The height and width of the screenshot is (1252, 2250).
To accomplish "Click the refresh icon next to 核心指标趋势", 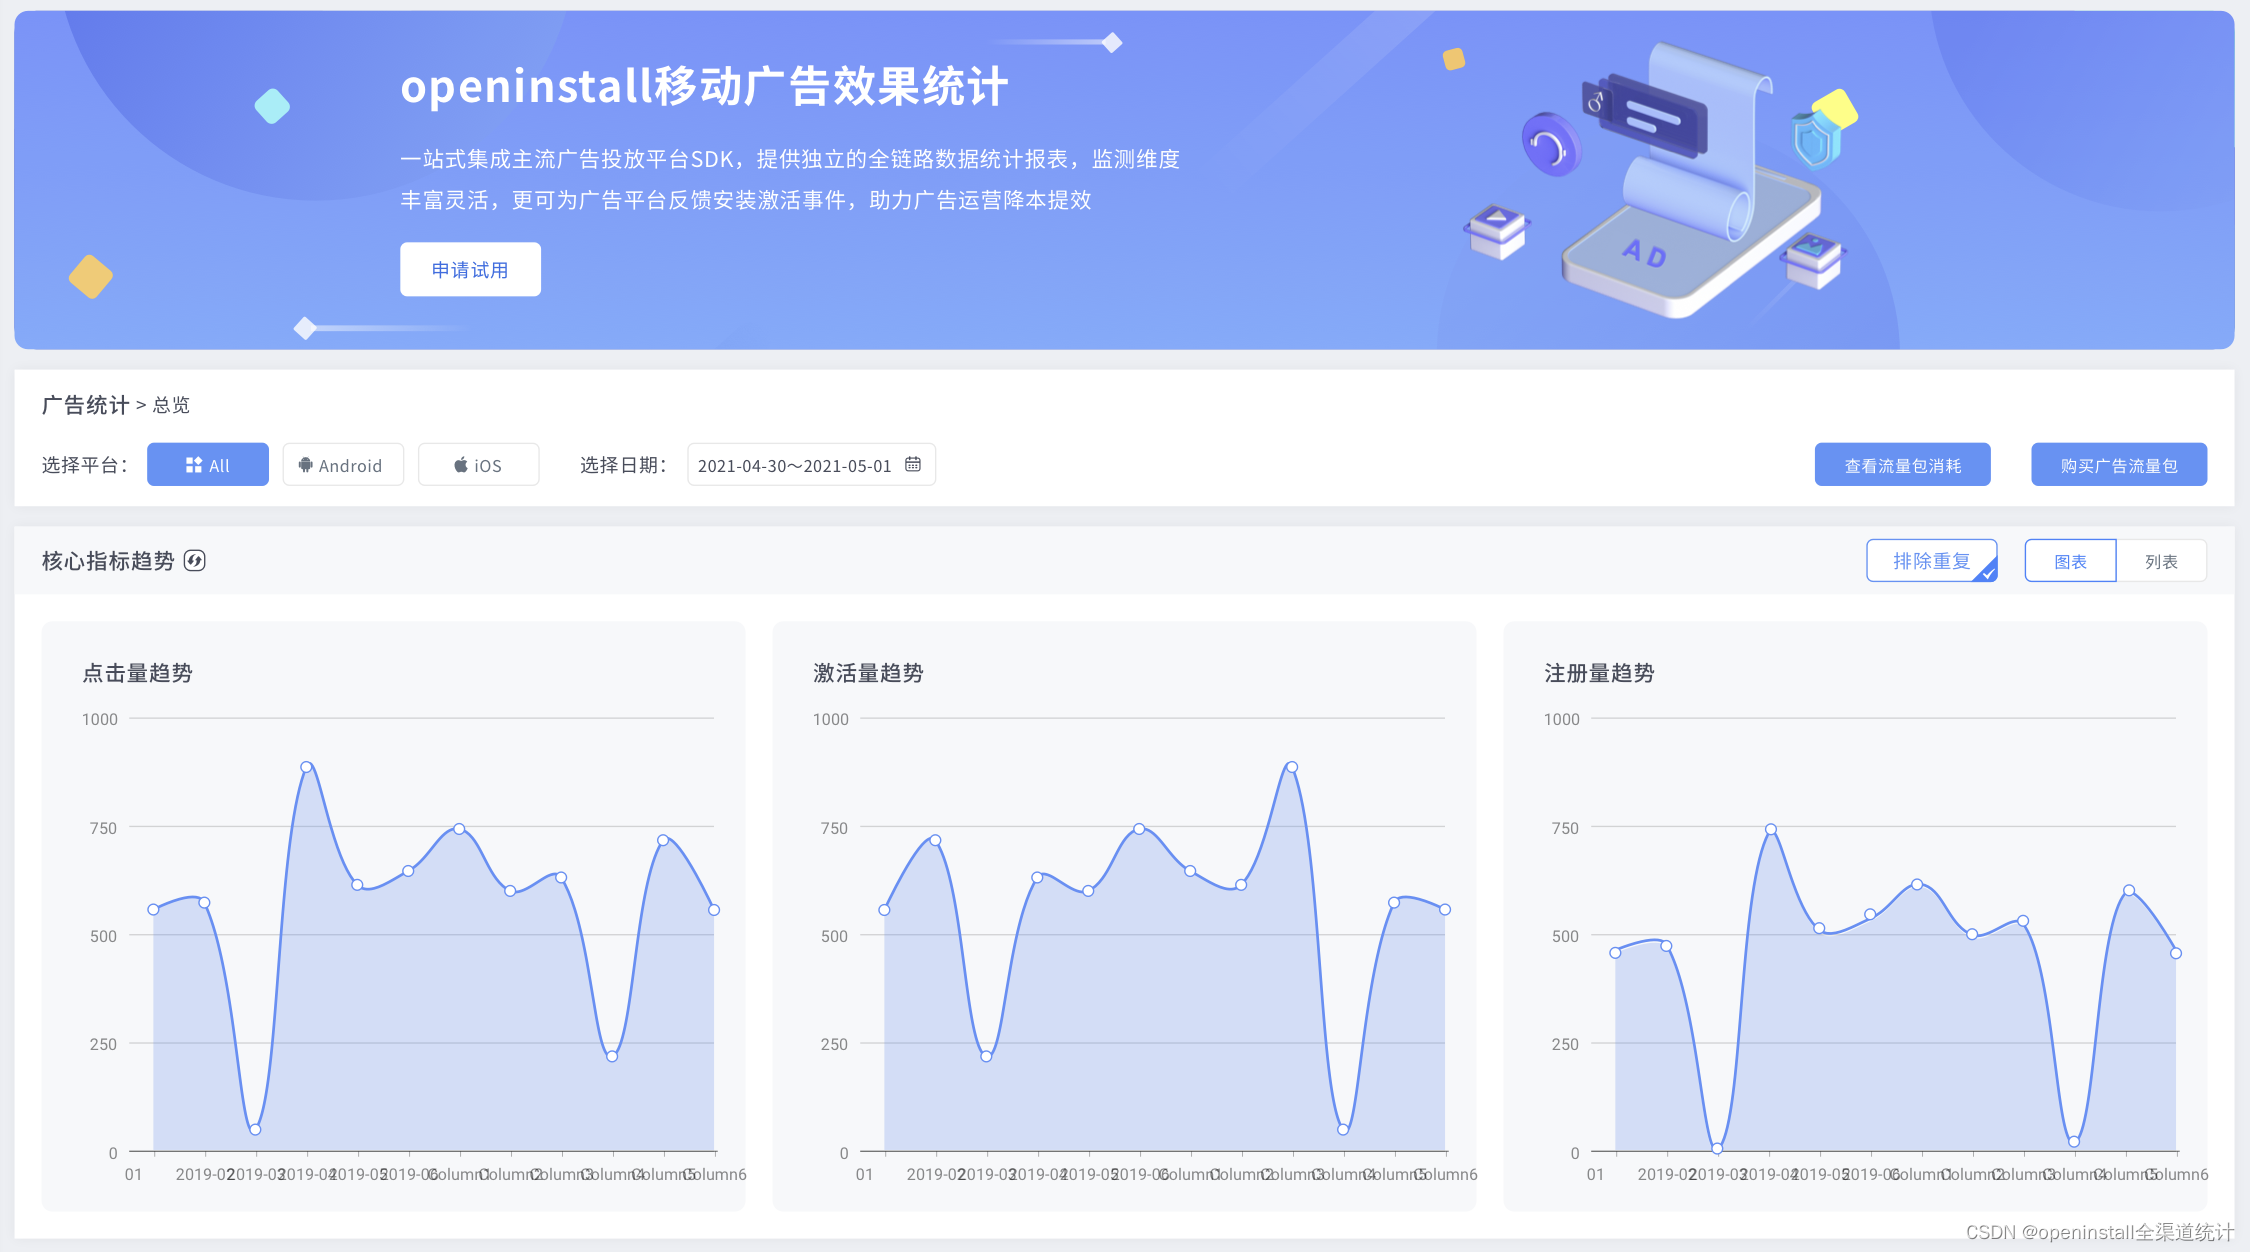I will point(195,561).
